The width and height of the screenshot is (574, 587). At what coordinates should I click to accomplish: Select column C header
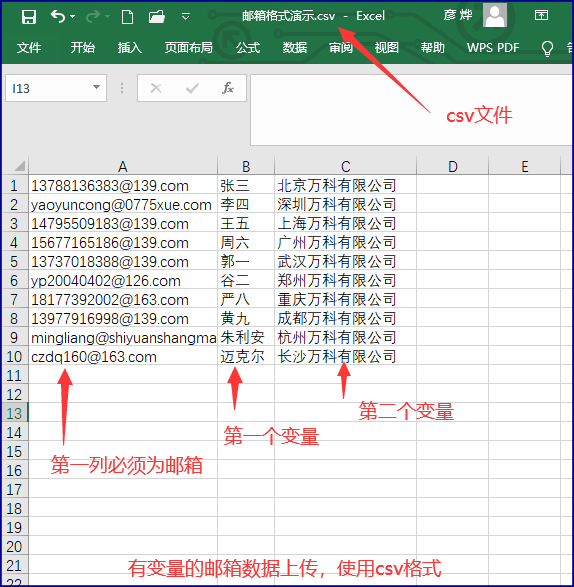point(345,167)
